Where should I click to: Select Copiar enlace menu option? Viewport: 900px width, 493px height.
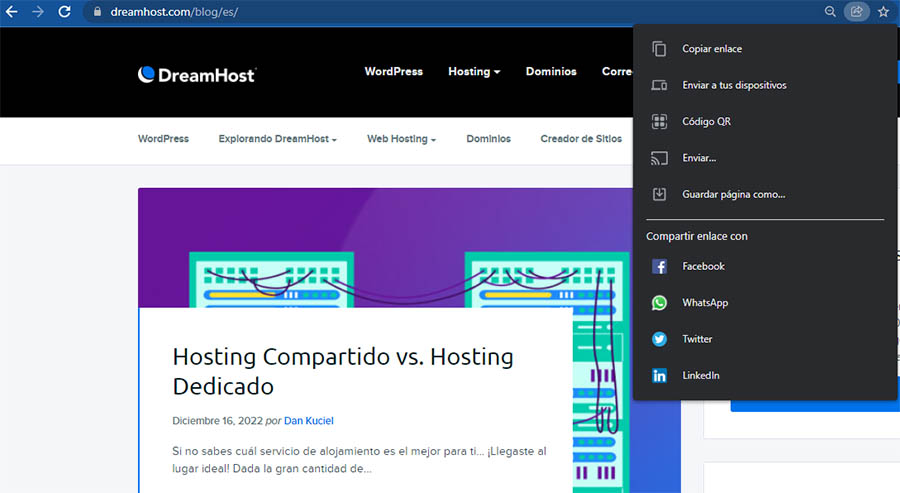pyautogui.click(x=712, y=49)
